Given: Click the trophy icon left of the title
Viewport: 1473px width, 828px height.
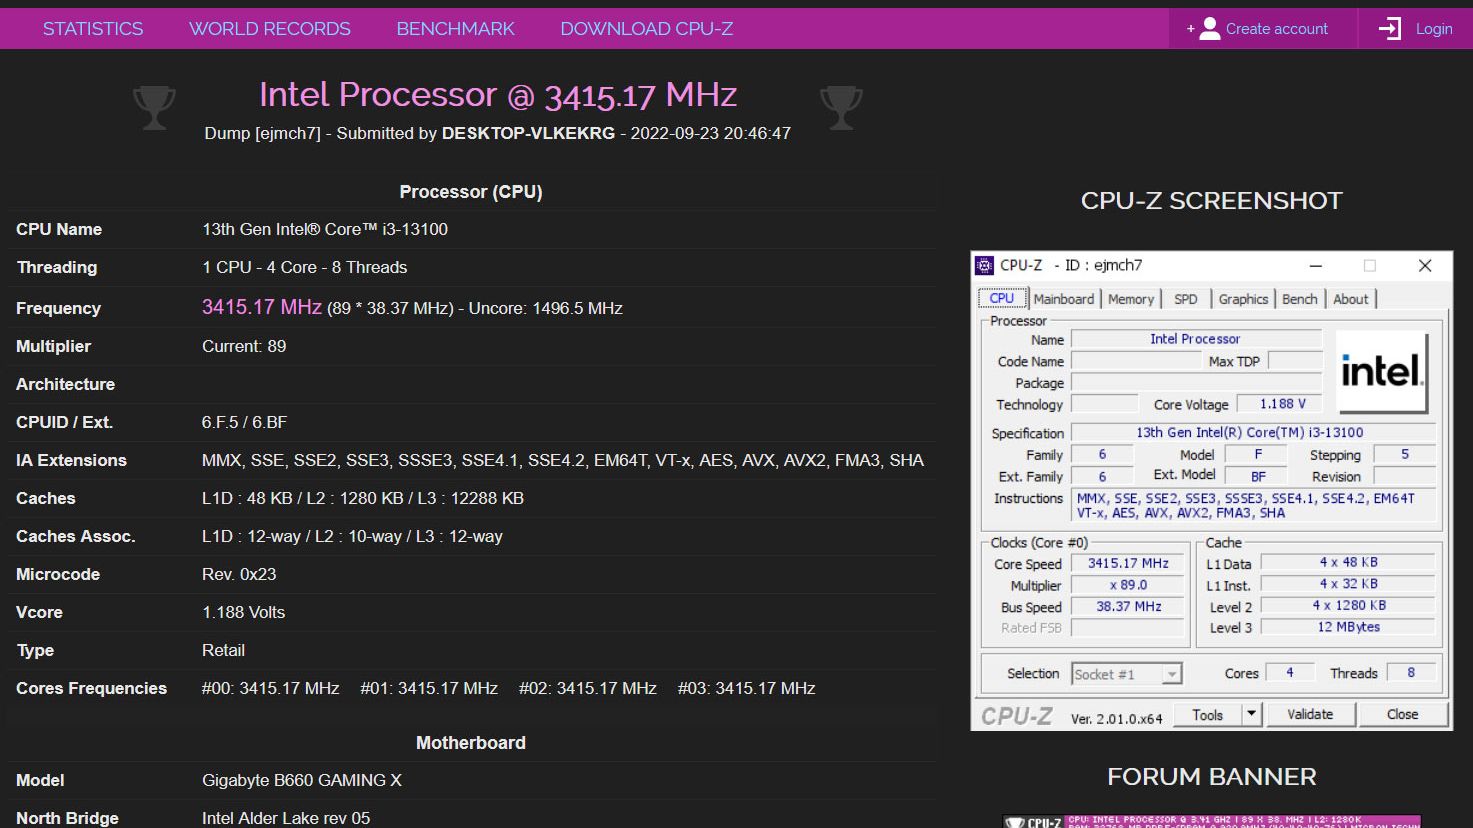Looking at the screenshot, I should tap(155, 106).
